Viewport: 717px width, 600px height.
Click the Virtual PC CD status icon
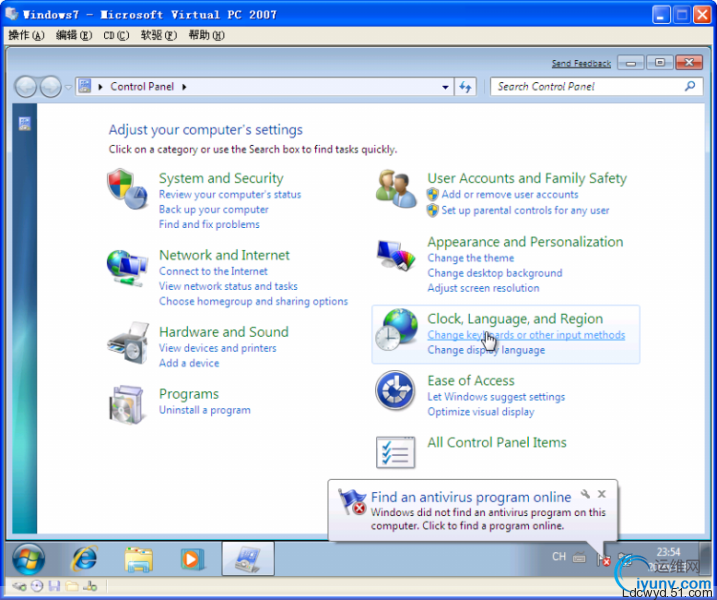click(37, 586)
